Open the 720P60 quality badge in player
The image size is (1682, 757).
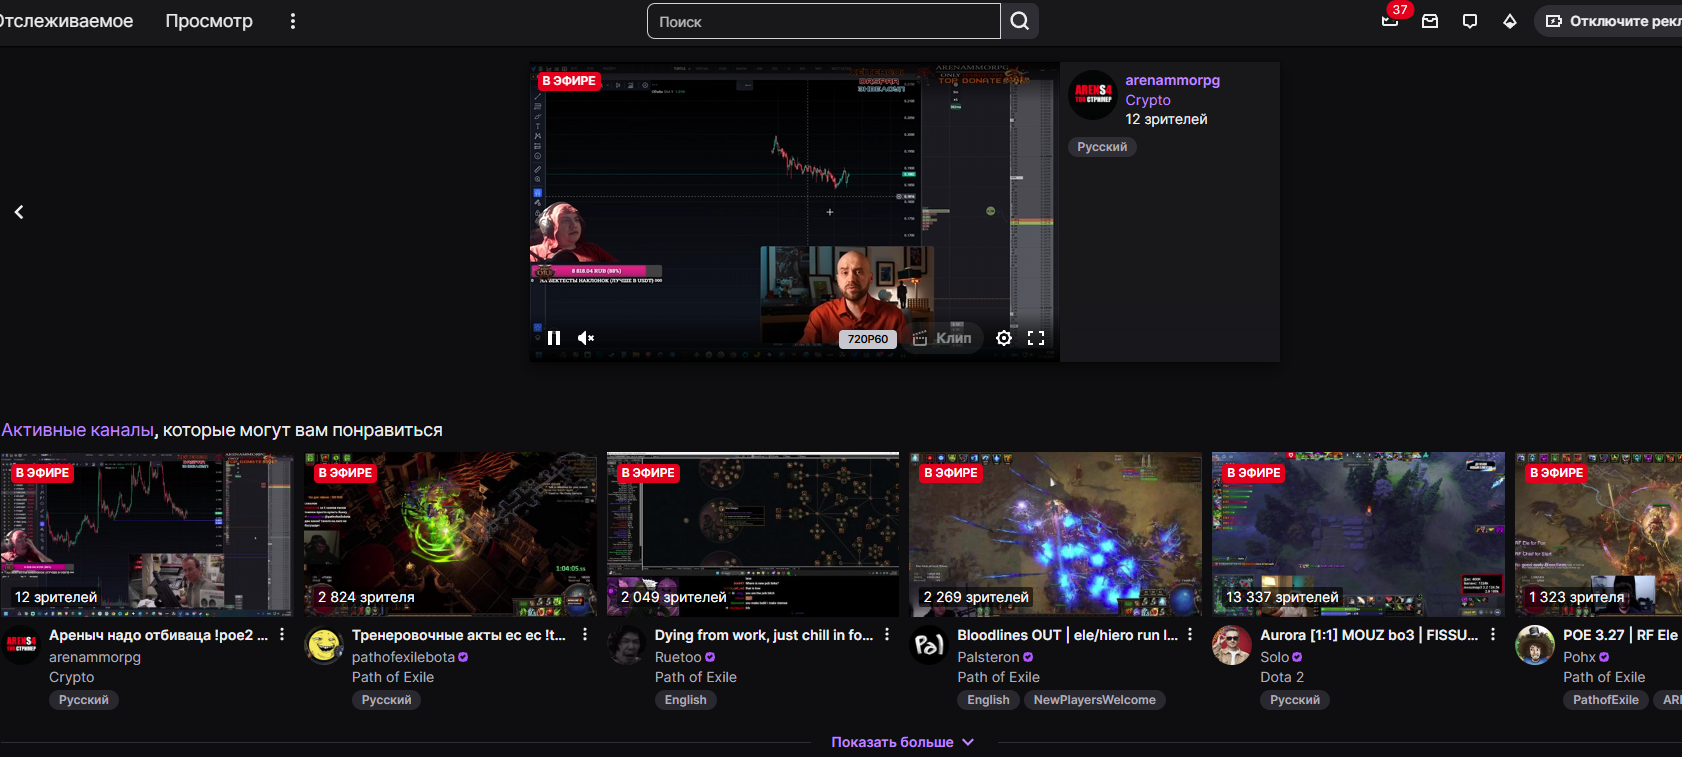[x=868, y=339]
